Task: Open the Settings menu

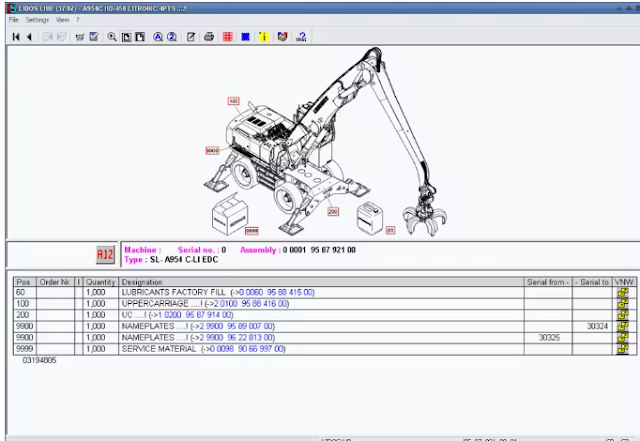Action: click(37, 20)
